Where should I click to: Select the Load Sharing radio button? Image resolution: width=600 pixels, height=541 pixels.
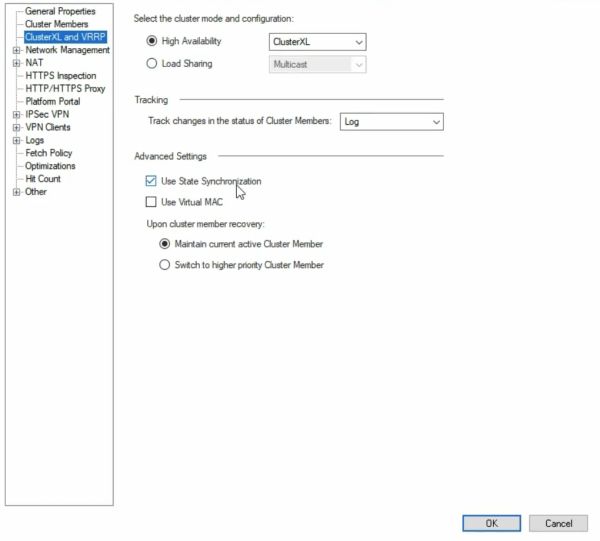152,64
